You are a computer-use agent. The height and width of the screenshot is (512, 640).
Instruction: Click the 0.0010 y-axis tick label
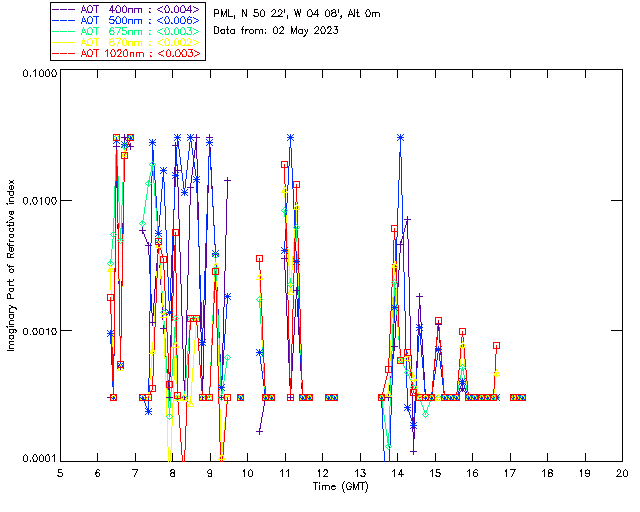coord(39,331)
